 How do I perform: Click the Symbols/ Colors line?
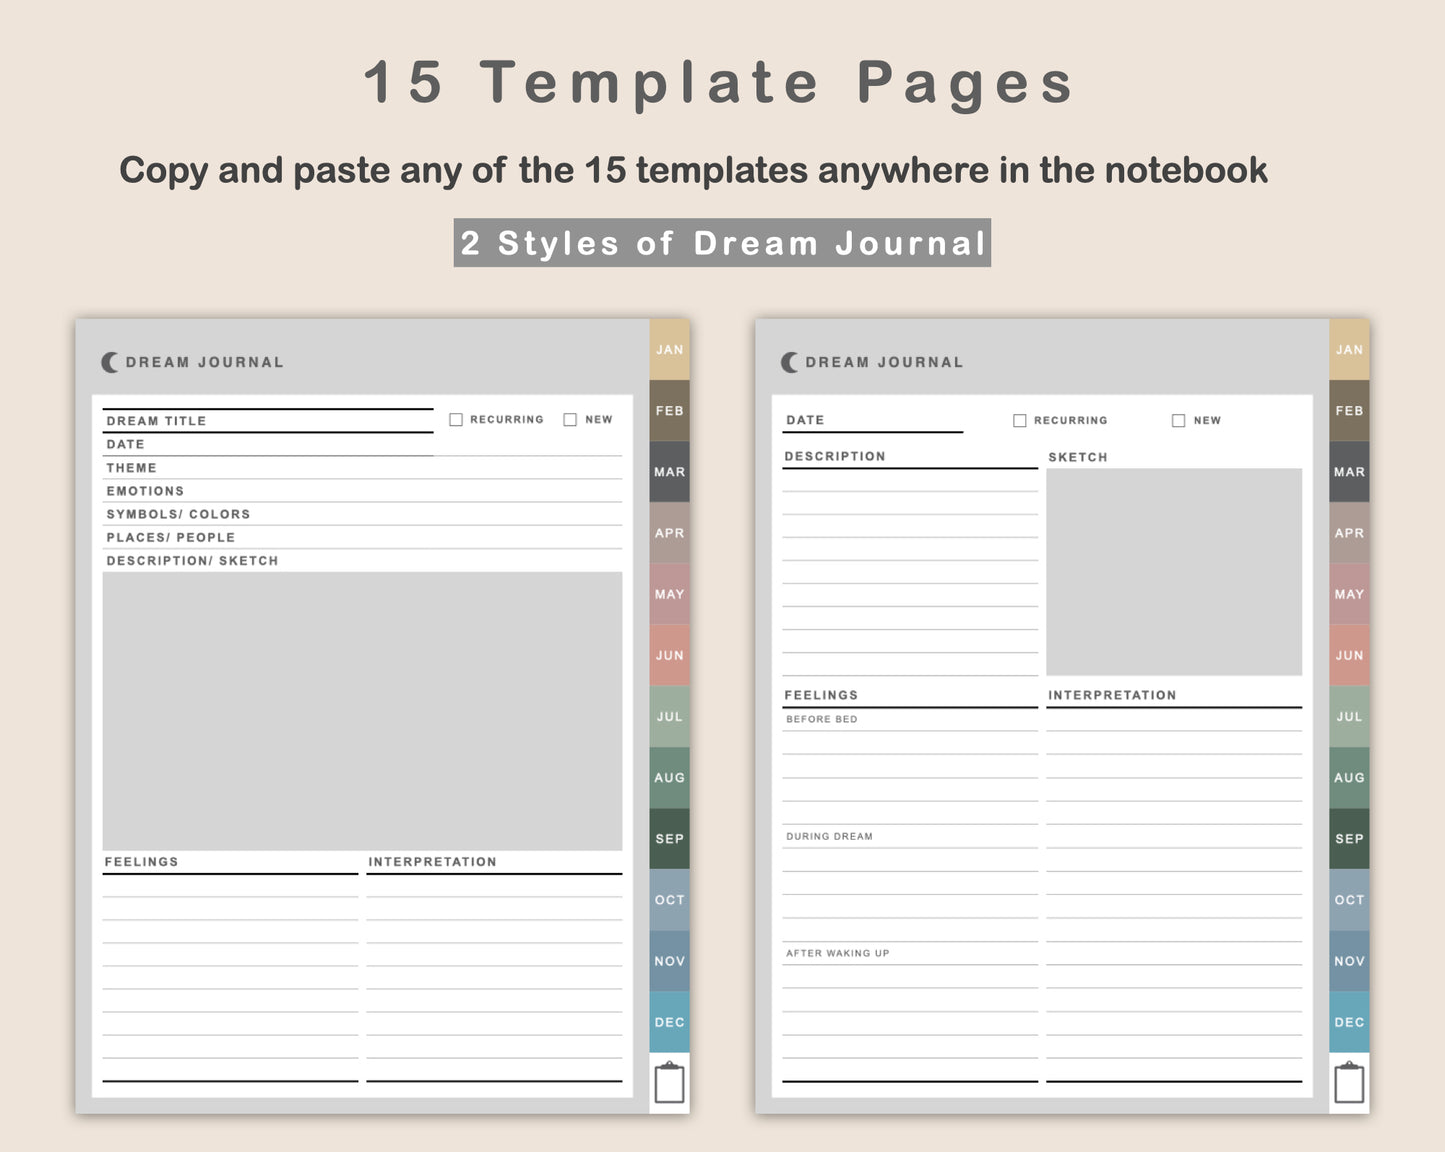[x=362, y=514]
